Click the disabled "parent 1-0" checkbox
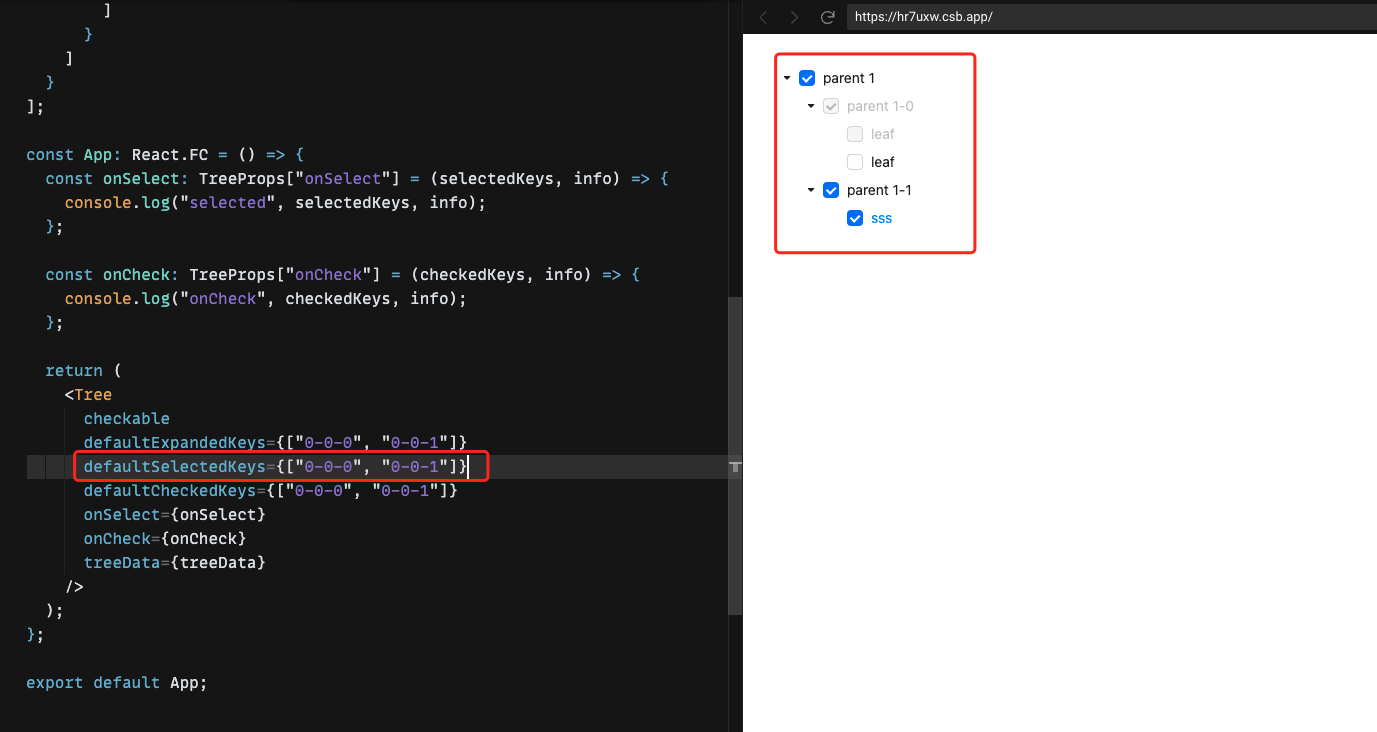Screen dimensions: 1377x732 click(831, 106)
